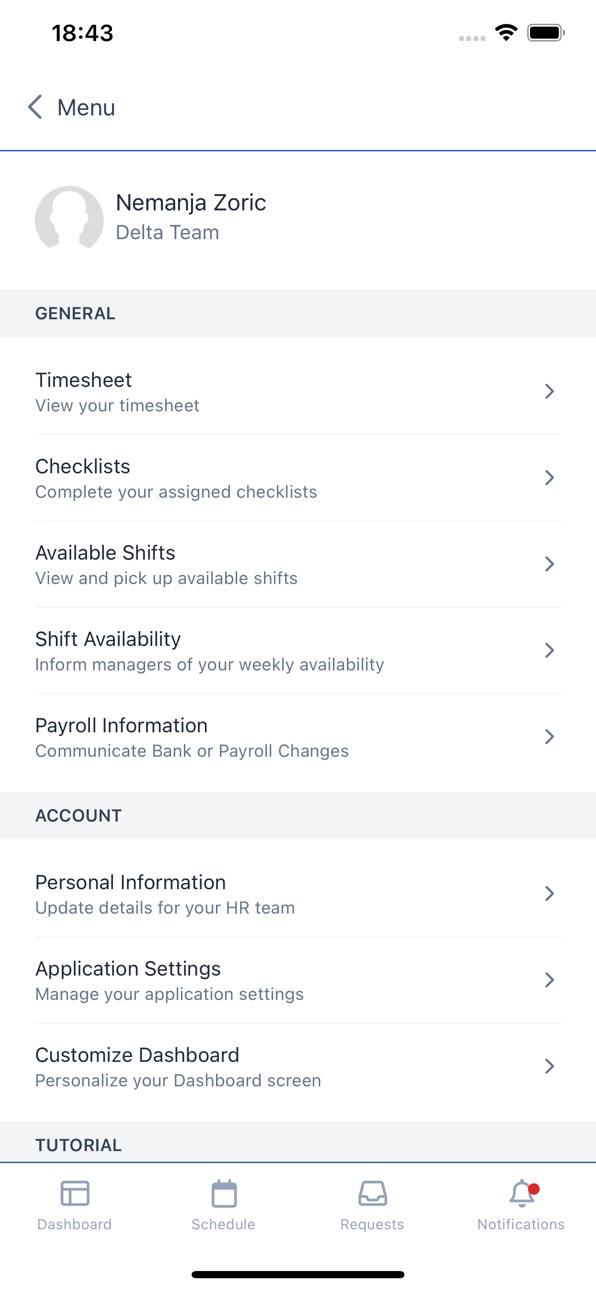
Task: Tap the chevron beside Available Shifts
Action: [x=549, y=564]
